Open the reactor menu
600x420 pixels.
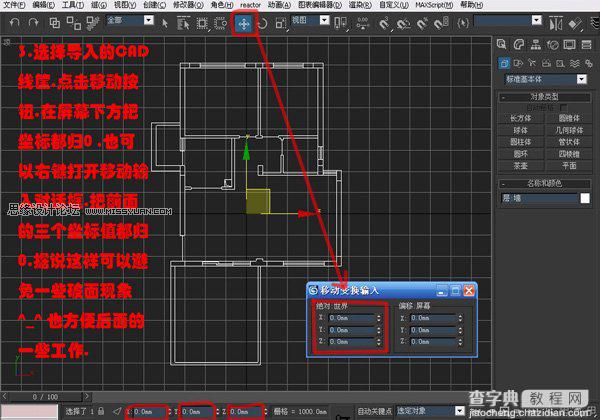pos(250,5)
